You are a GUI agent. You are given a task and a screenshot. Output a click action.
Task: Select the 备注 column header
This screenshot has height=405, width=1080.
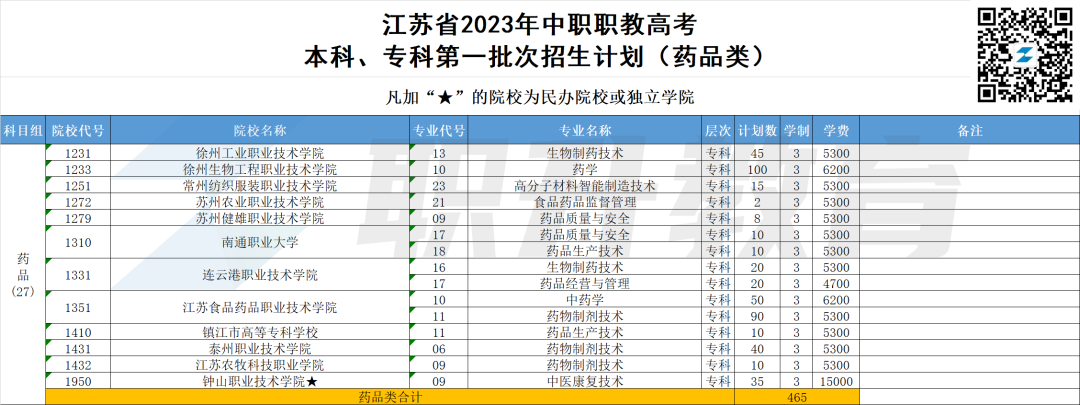[969, 129]
